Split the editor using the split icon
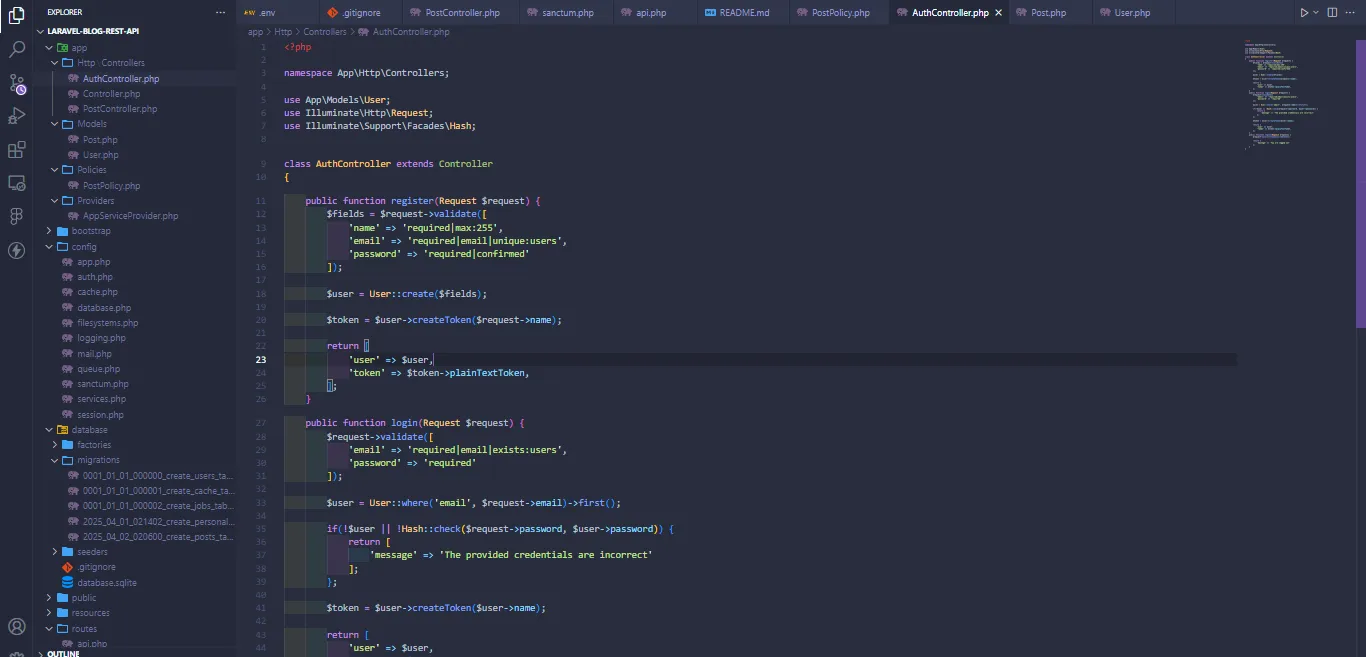This screenshot has height=657, width=1366. (1331, 12)
